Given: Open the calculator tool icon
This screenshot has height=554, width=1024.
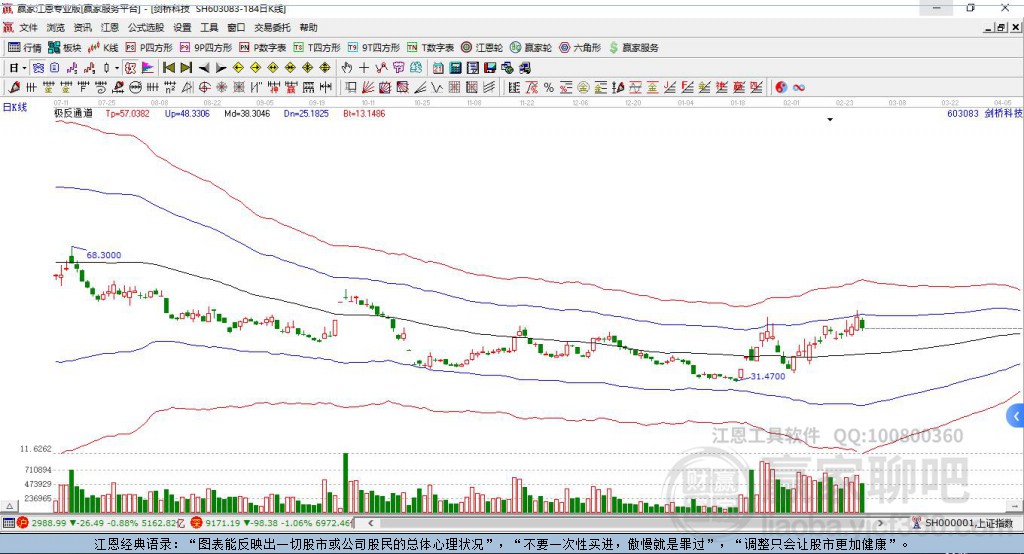Looking at the screenshot, I should point(455,68).
